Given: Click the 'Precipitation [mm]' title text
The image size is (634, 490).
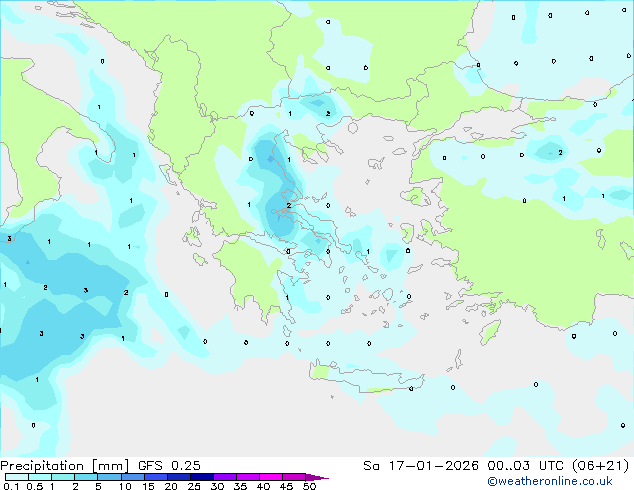Looking at the screenshot, I should (65, 466).
